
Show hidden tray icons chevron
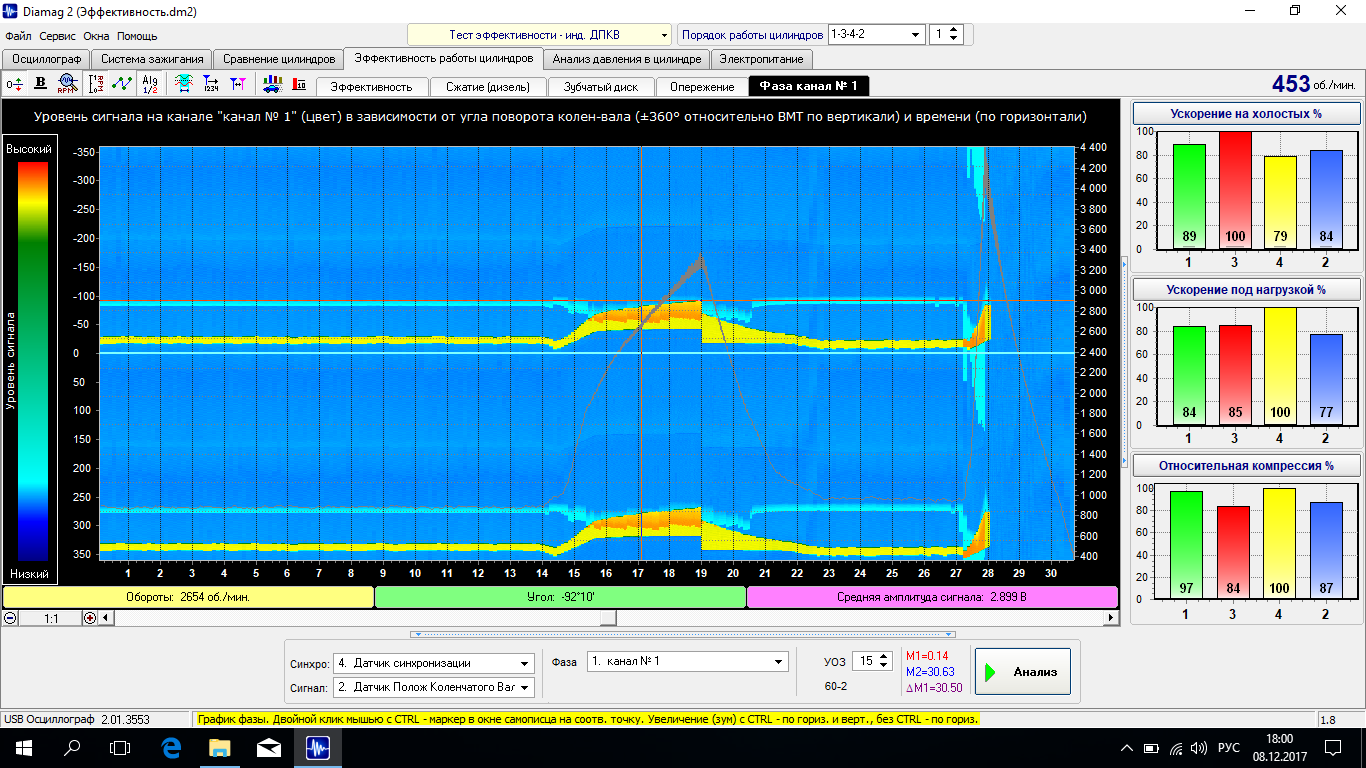click(1129, 748)
